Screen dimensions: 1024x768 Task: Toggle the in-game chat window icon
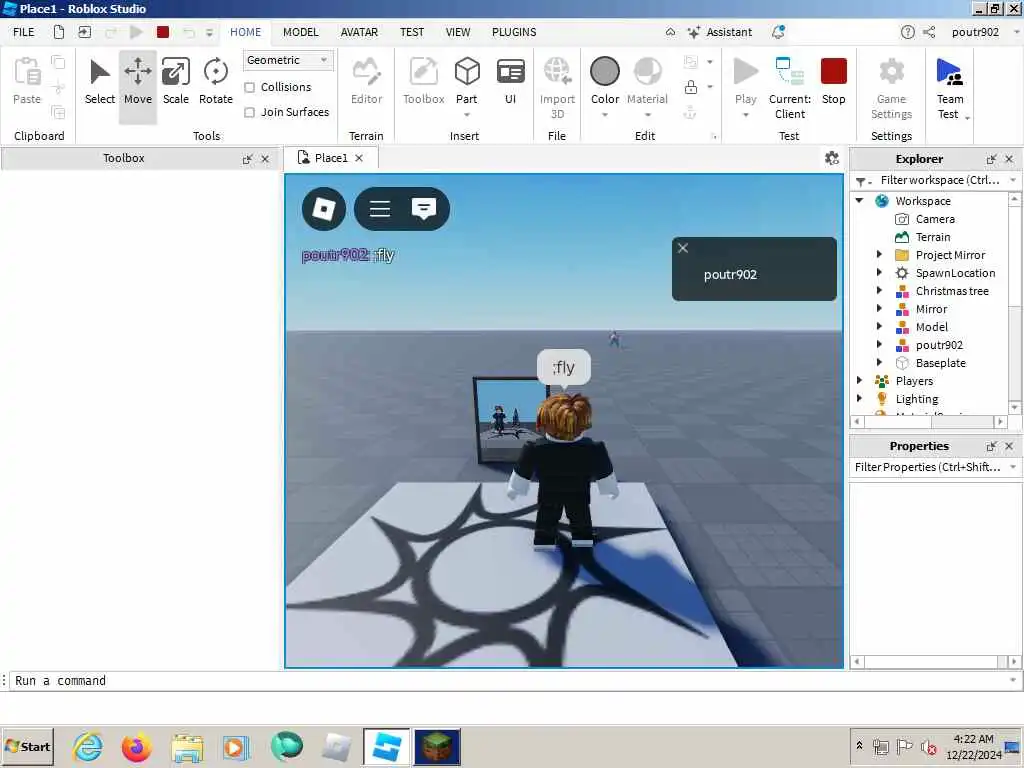coord(424,209)
